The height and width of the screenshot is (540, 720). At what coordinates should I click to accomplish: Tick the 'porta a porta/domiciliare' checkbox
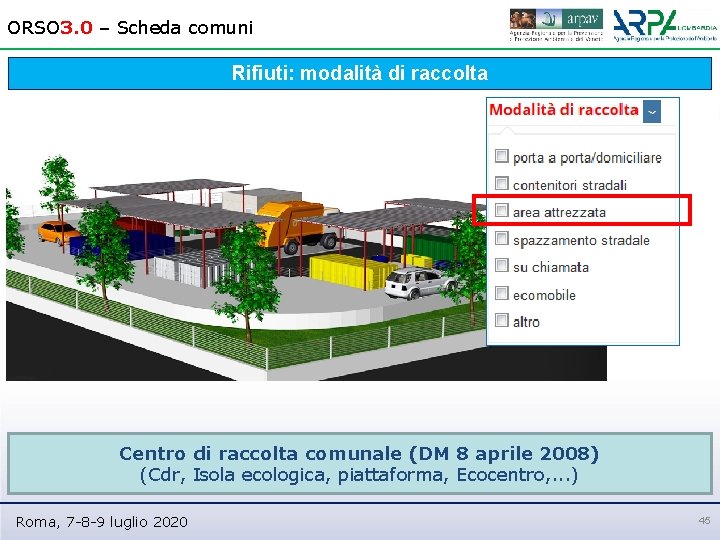coord(501,156)
